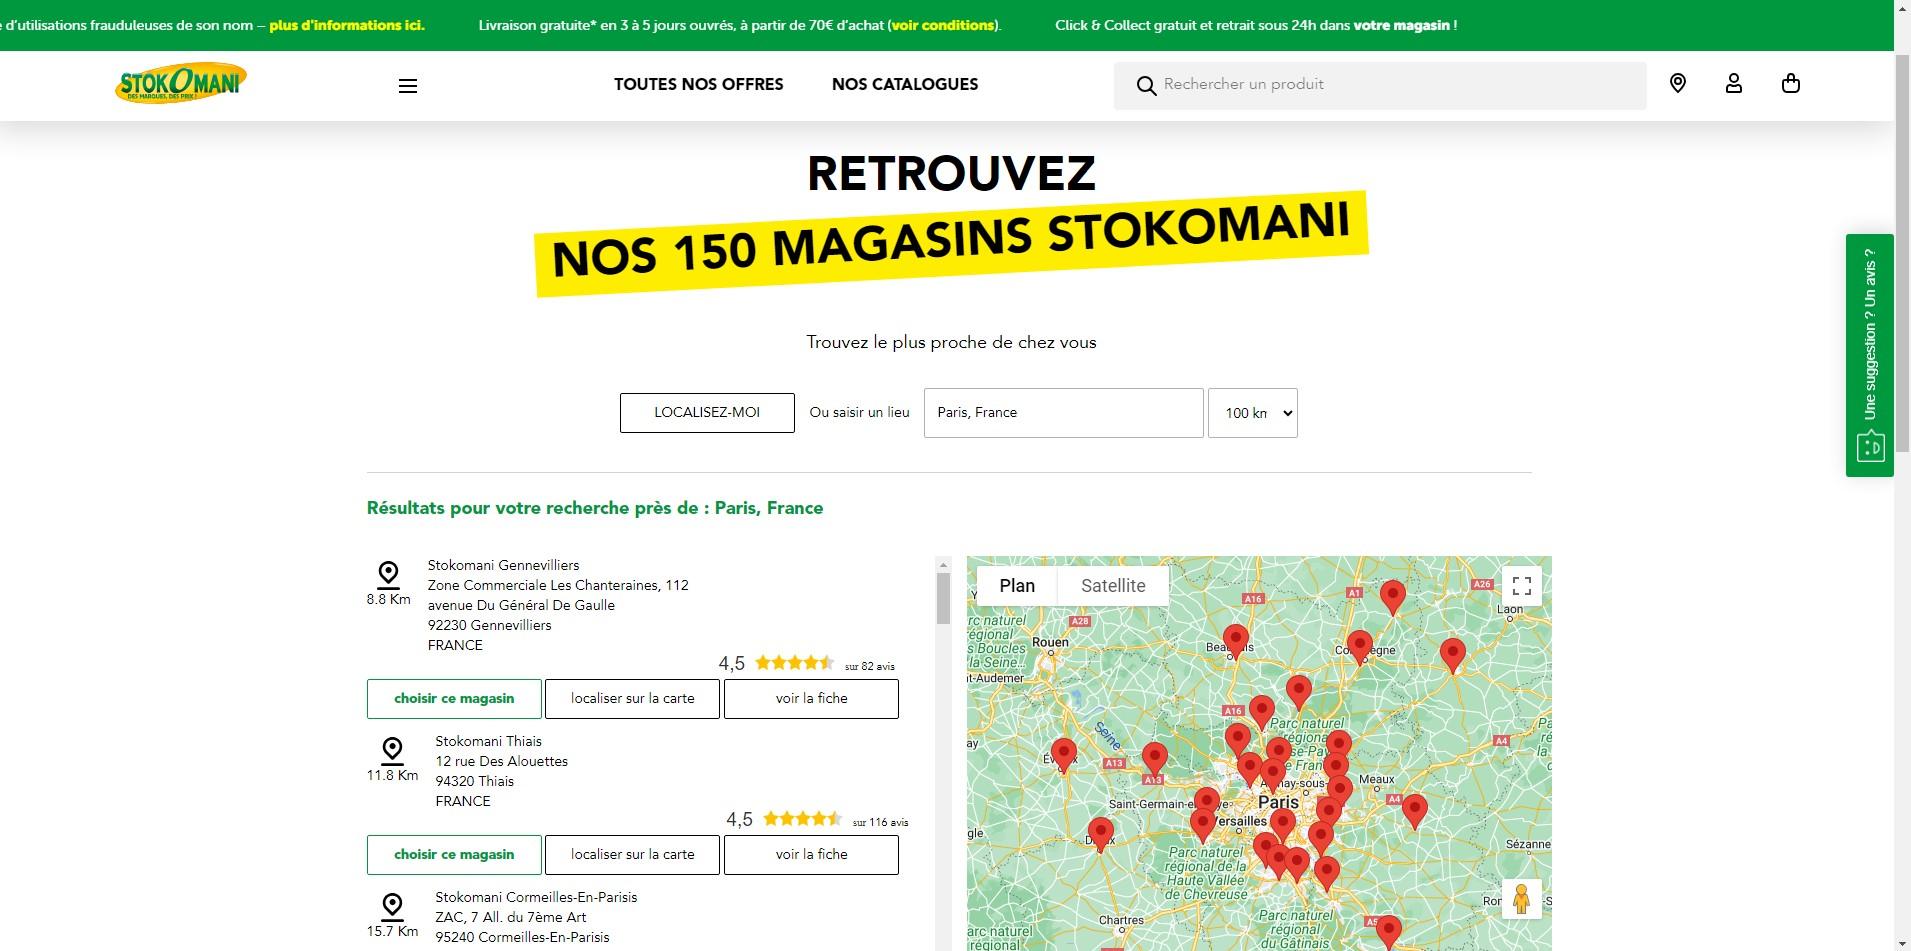Screen dimensions: 1911x951
Task: Click the store list scrollbar thumb
Action: pyautogui.click(x=943, y=599)
